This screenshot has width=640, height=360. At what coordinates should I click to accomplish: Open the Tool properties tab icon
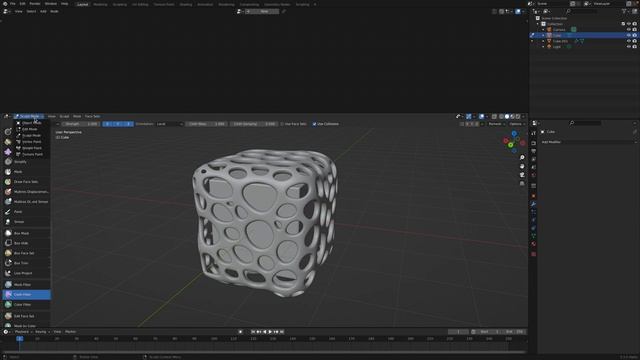[533, 133]
